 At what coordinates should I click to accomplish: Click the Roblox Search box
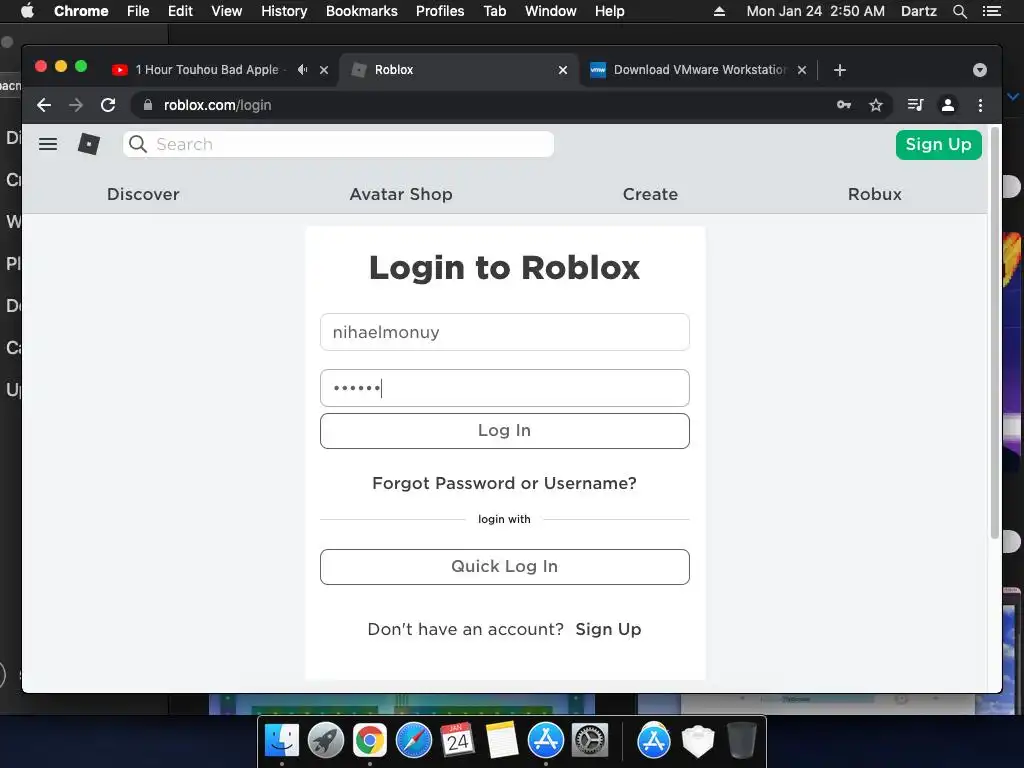click(338, 144)
